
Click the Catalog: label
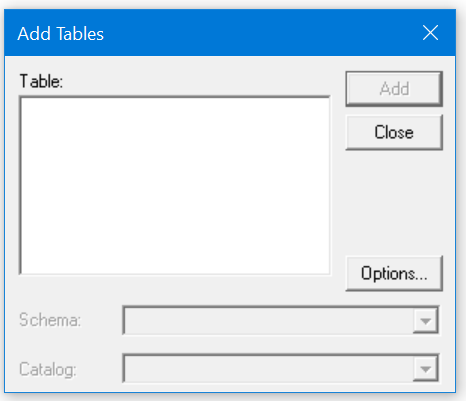pos(48,370)
